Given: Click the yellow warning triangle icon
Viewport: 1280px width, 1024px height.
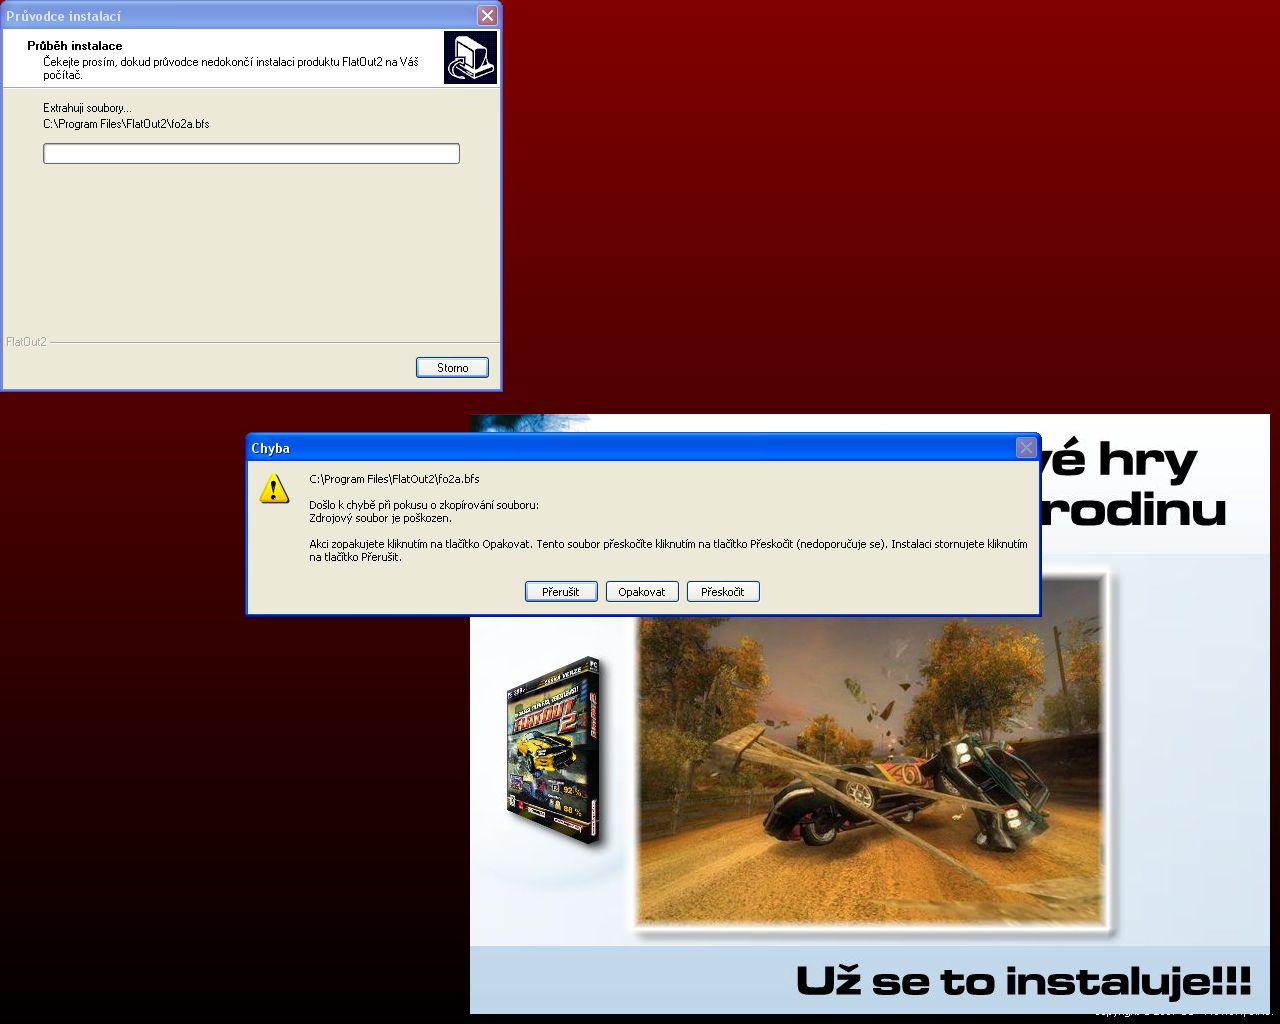Looking at the screenshot, I should point(273,489).
